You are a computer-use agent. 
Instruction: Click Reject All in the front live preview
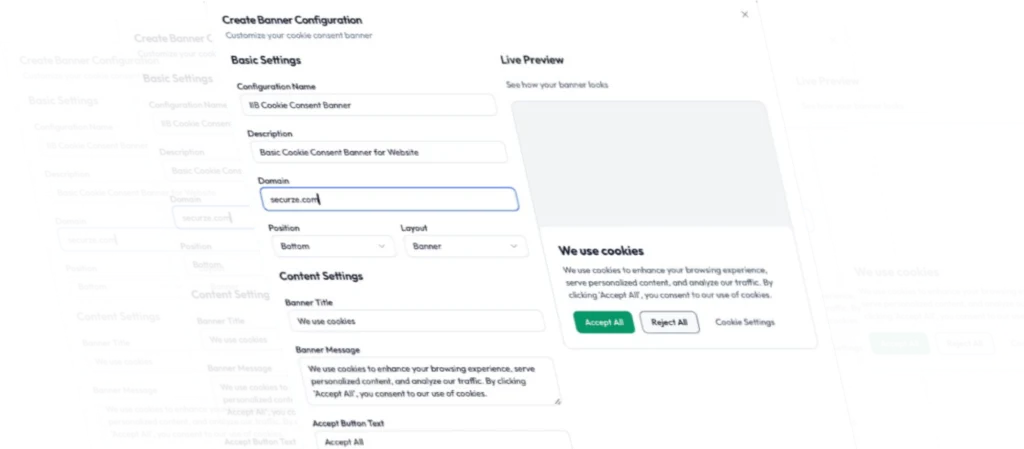pyautogui.click(x=669, y=322)
